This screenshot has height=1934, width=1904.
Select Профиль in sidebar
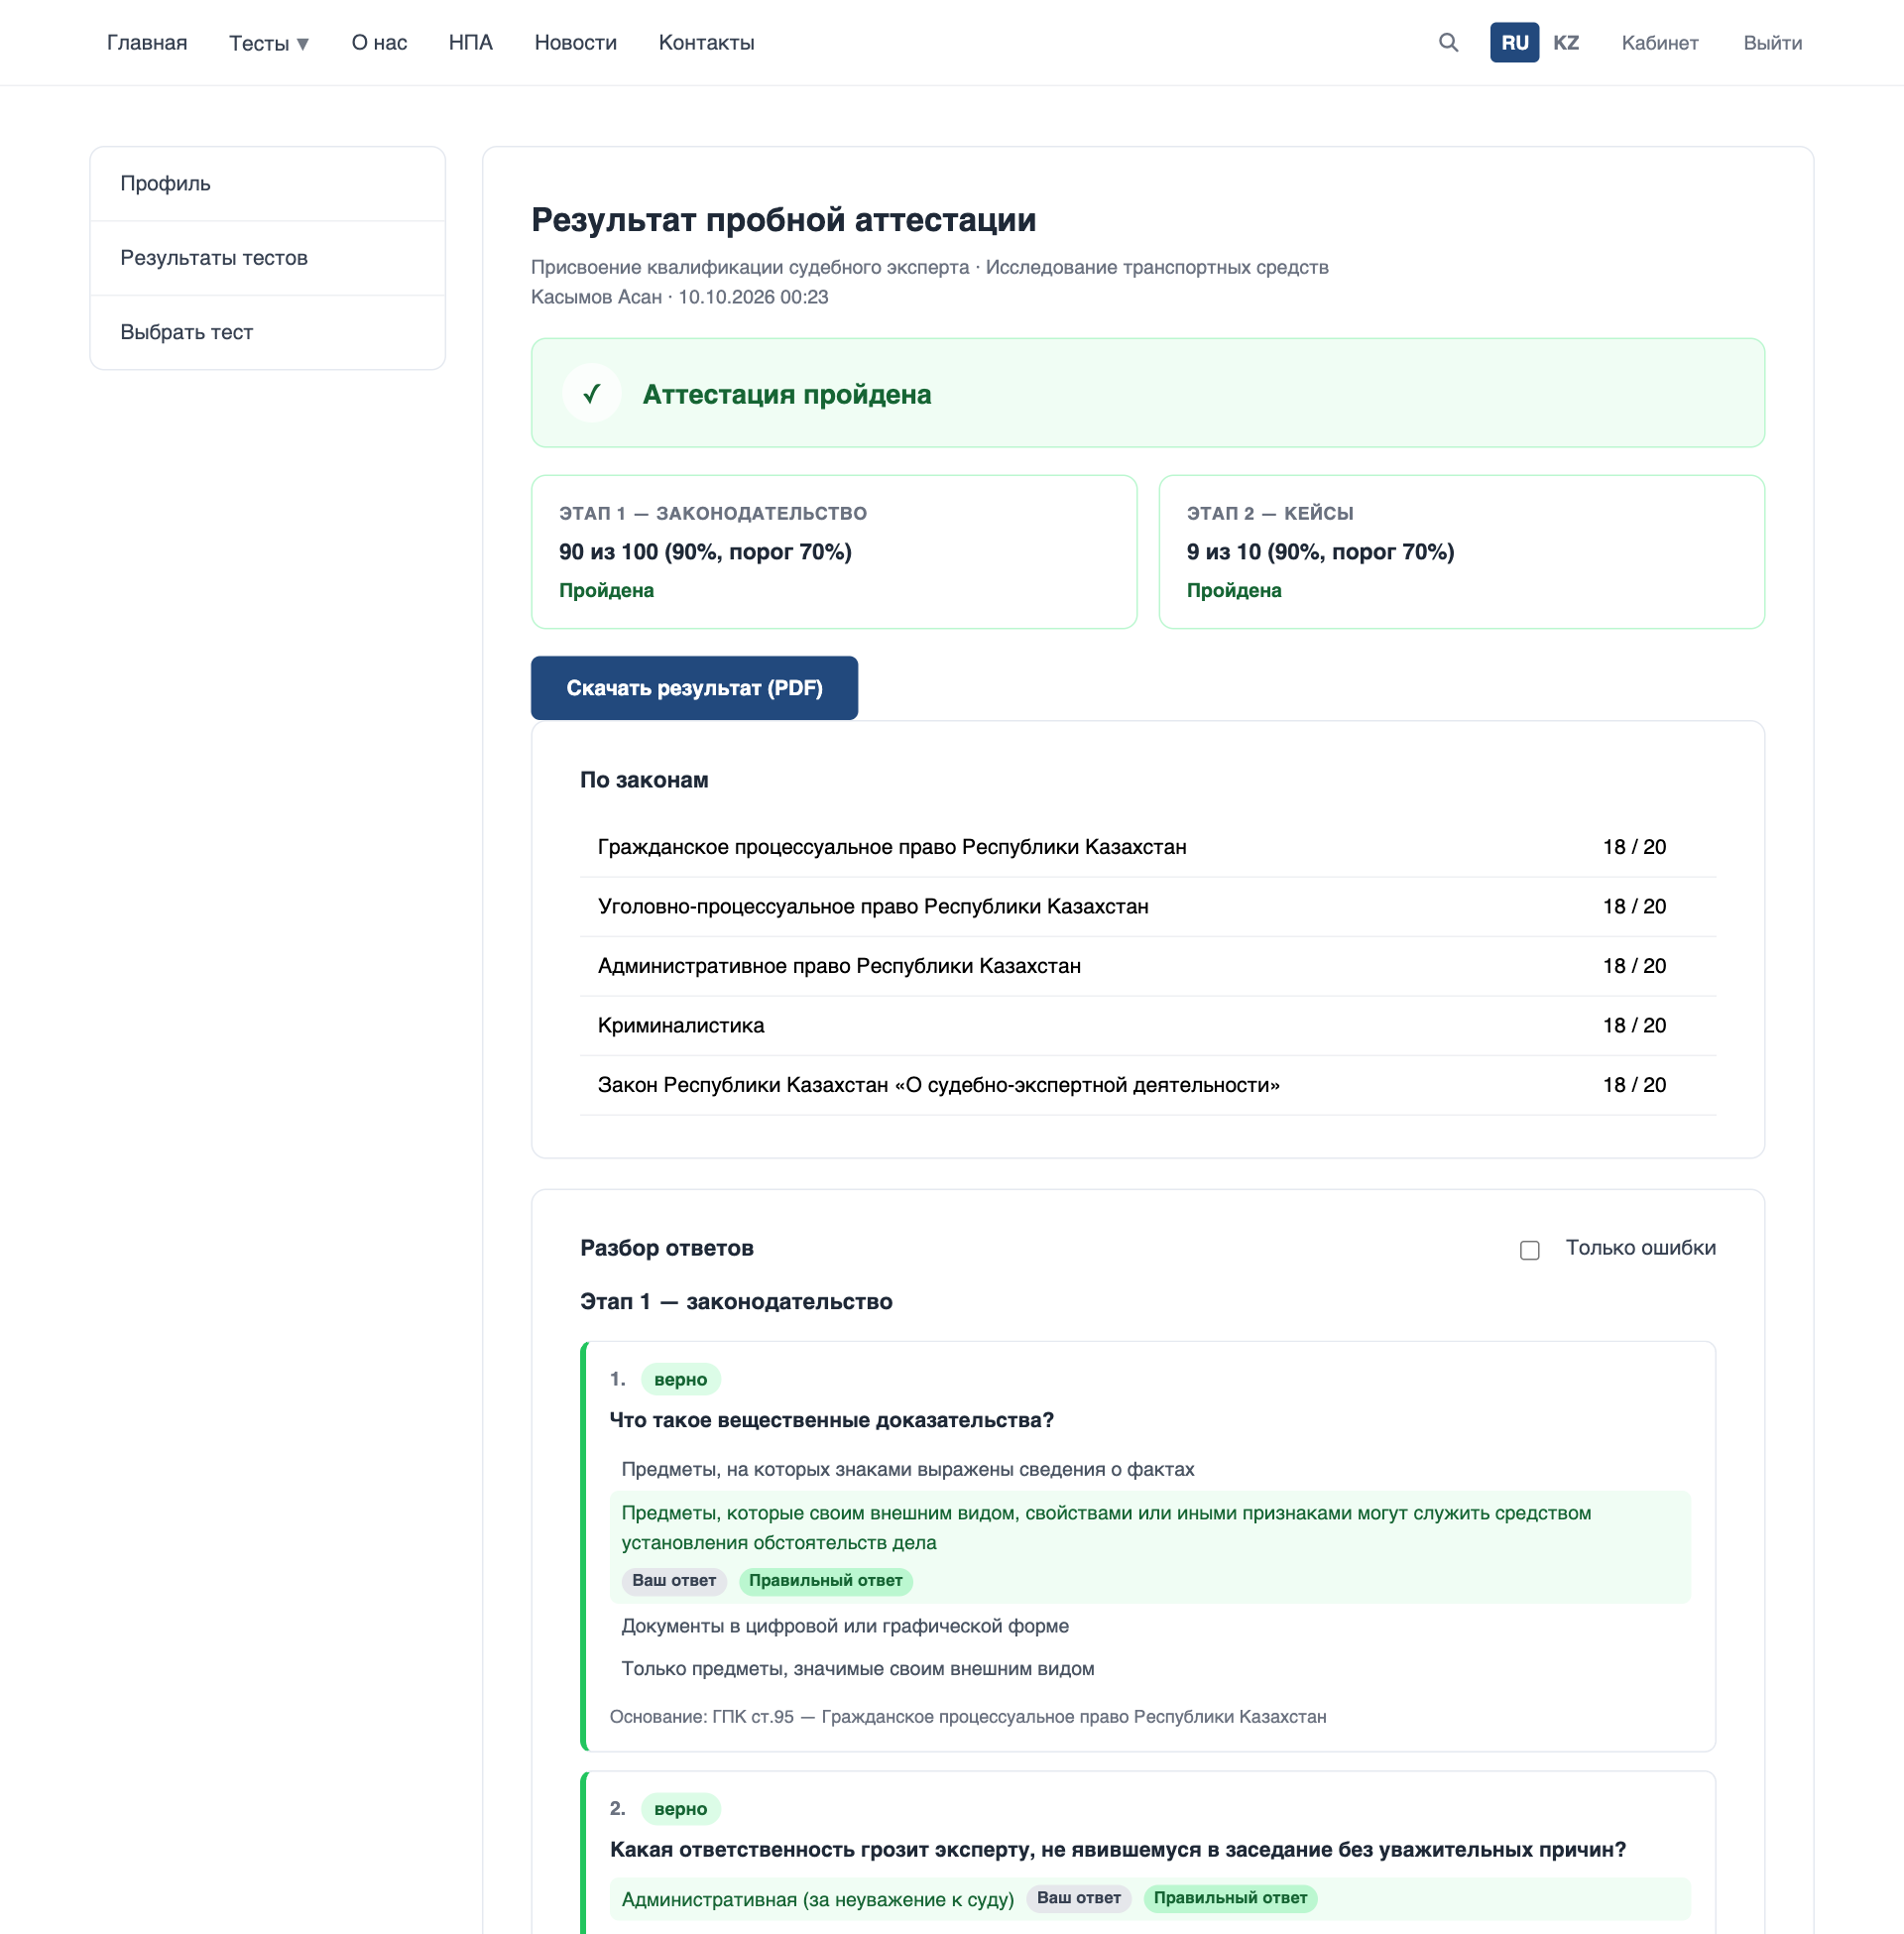tap(267, 184)
